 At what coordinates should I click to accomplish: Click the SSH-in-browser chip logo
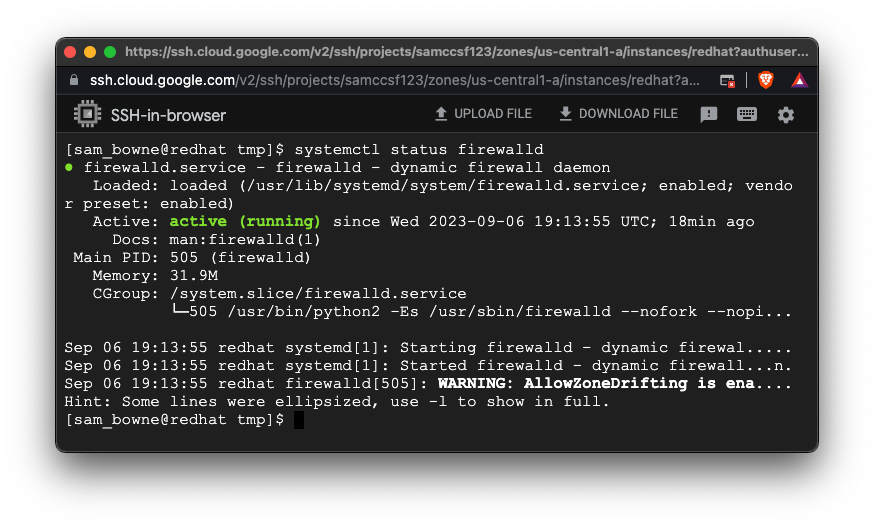coord(88,114)
